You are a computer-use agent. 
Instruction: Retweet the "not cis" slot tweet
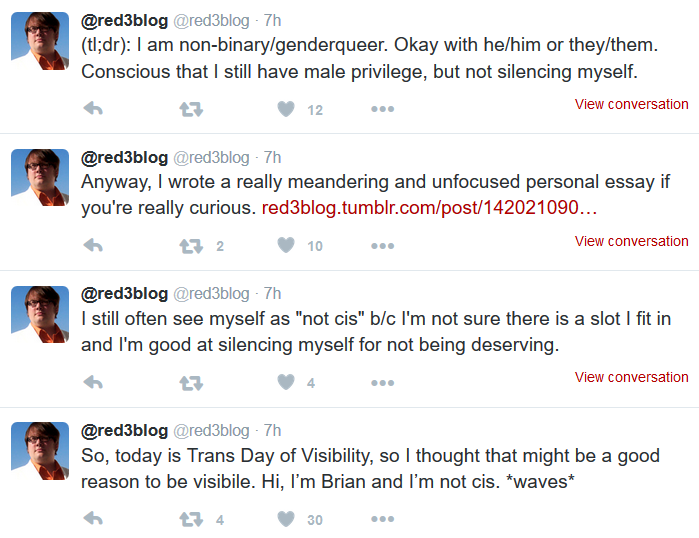[x=191, y=383]
